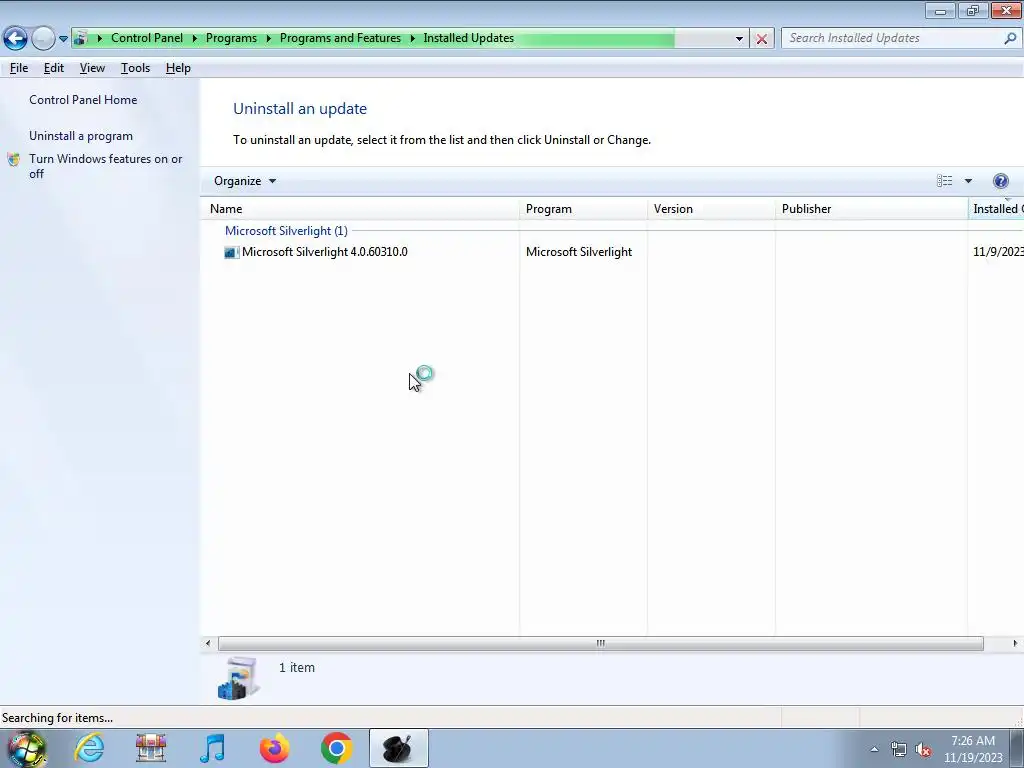Open recent pages dropdown next to Forward
The height and width of the screenshot is (768, 1024).
(x=63, y=39)
